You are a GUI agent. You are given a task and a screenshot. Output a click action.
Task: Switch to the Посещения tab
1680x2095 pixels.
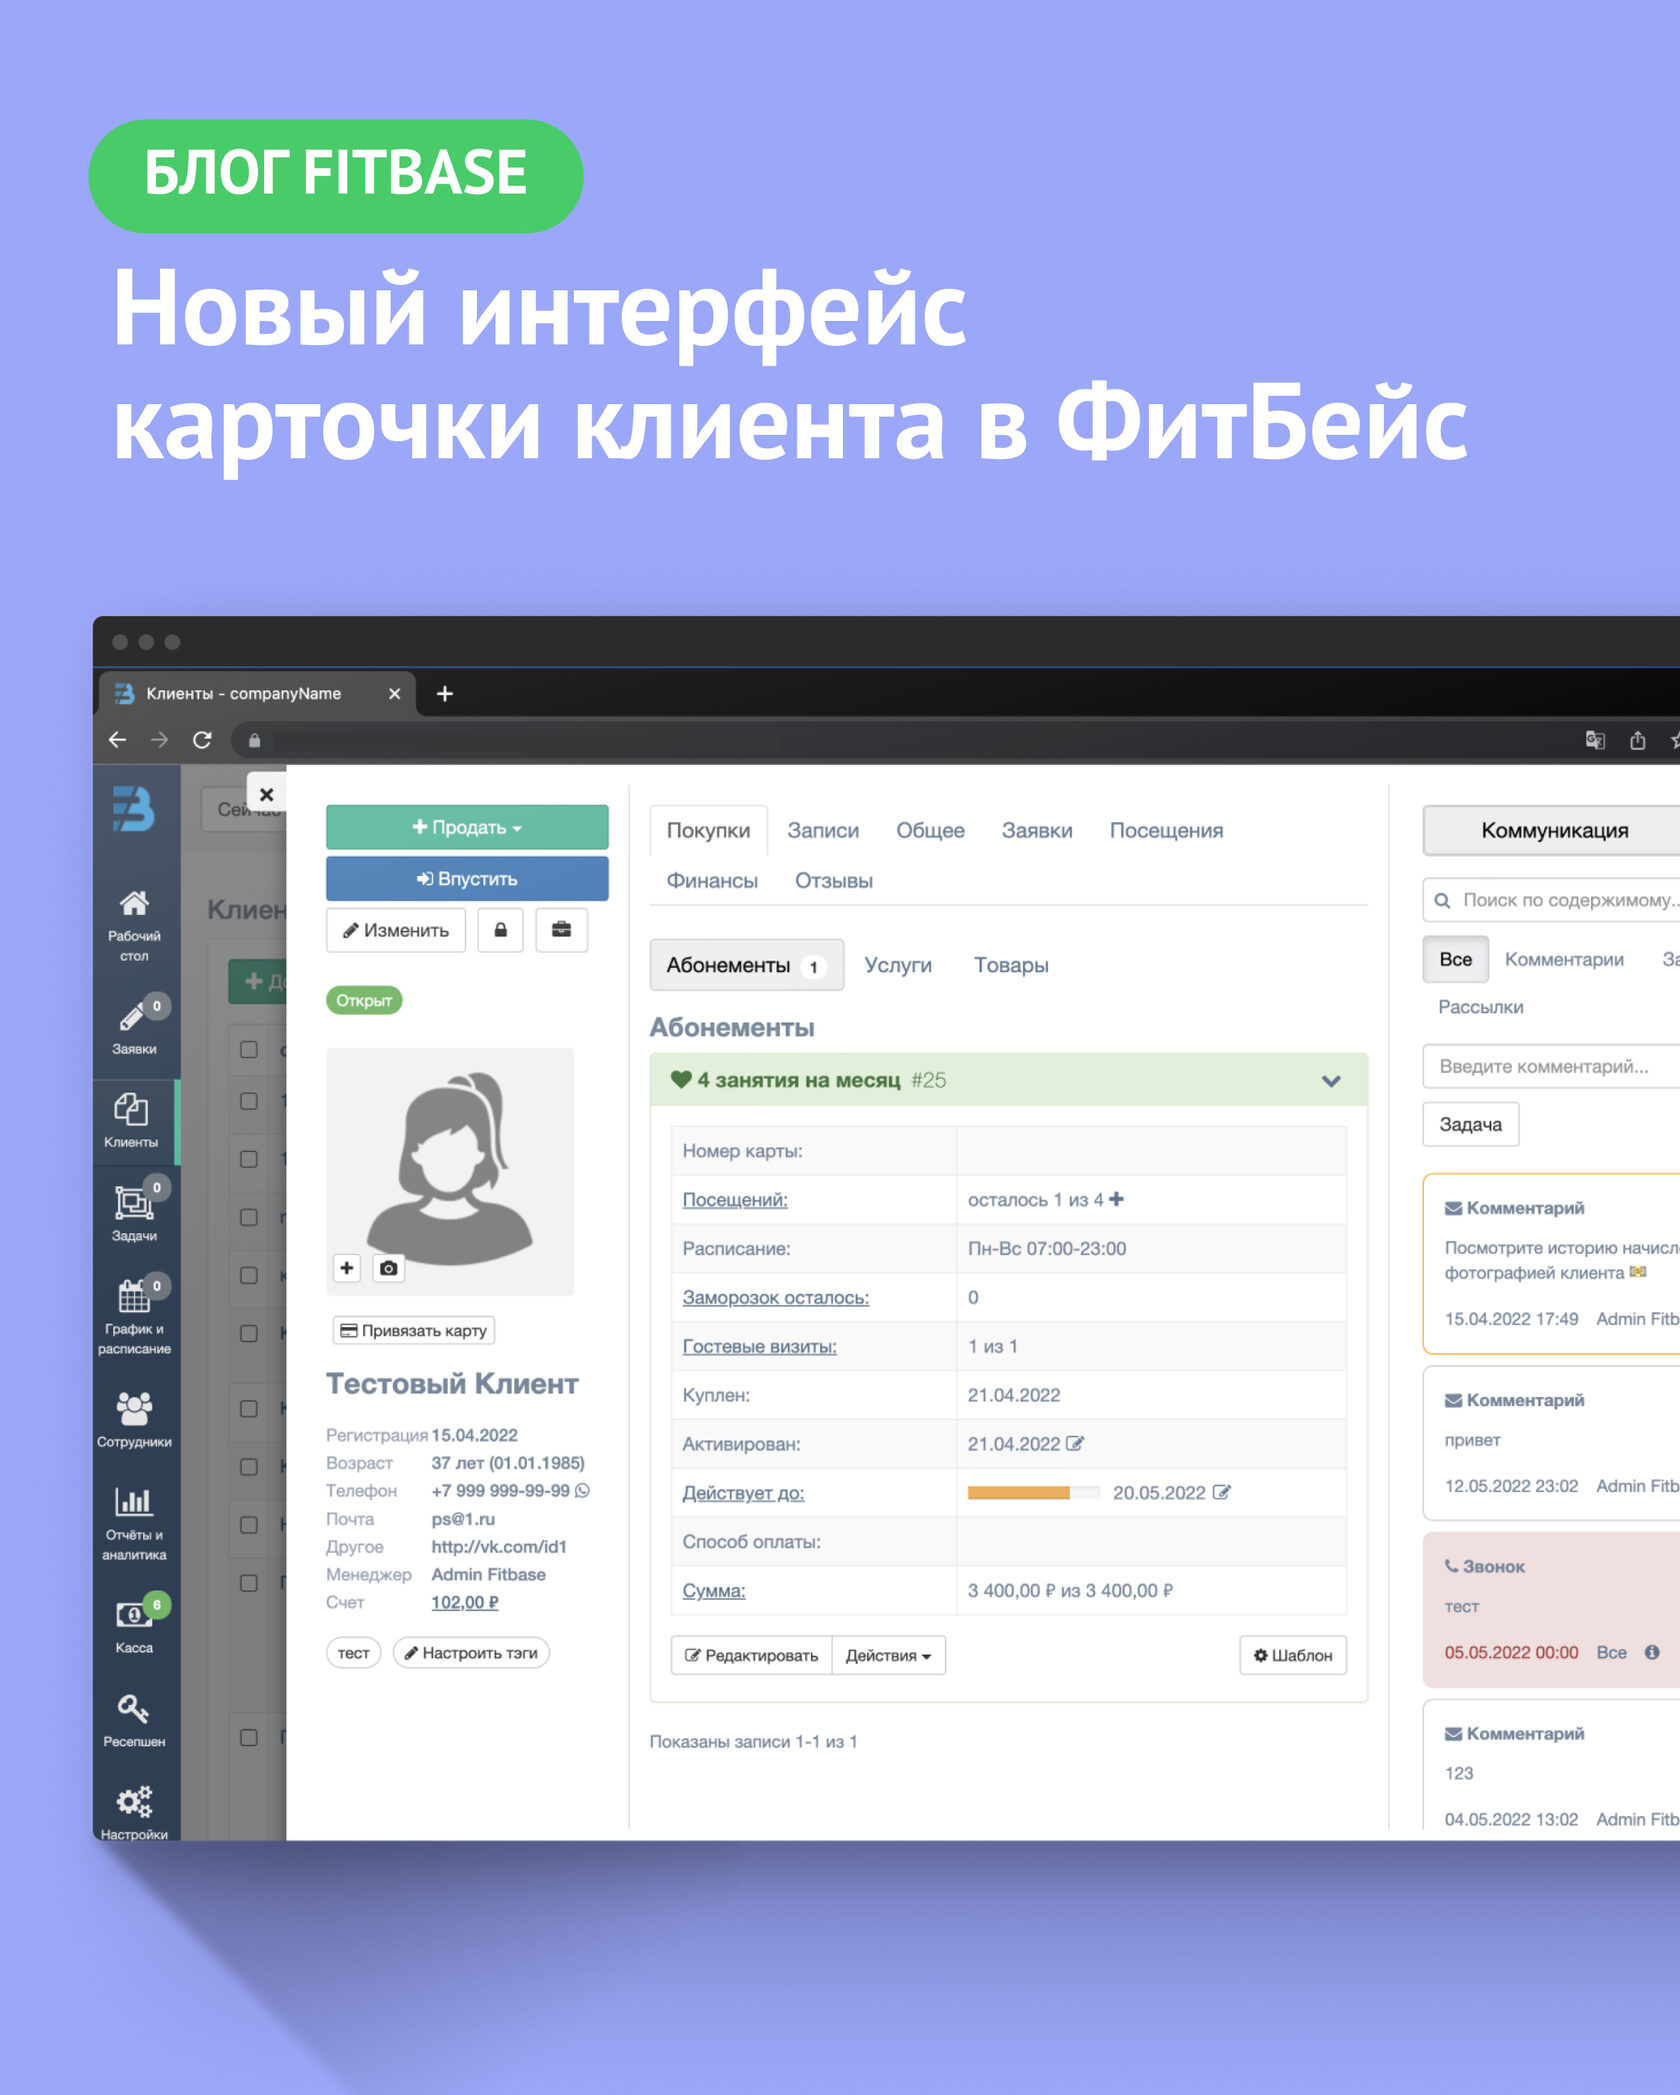point(1166,830)
